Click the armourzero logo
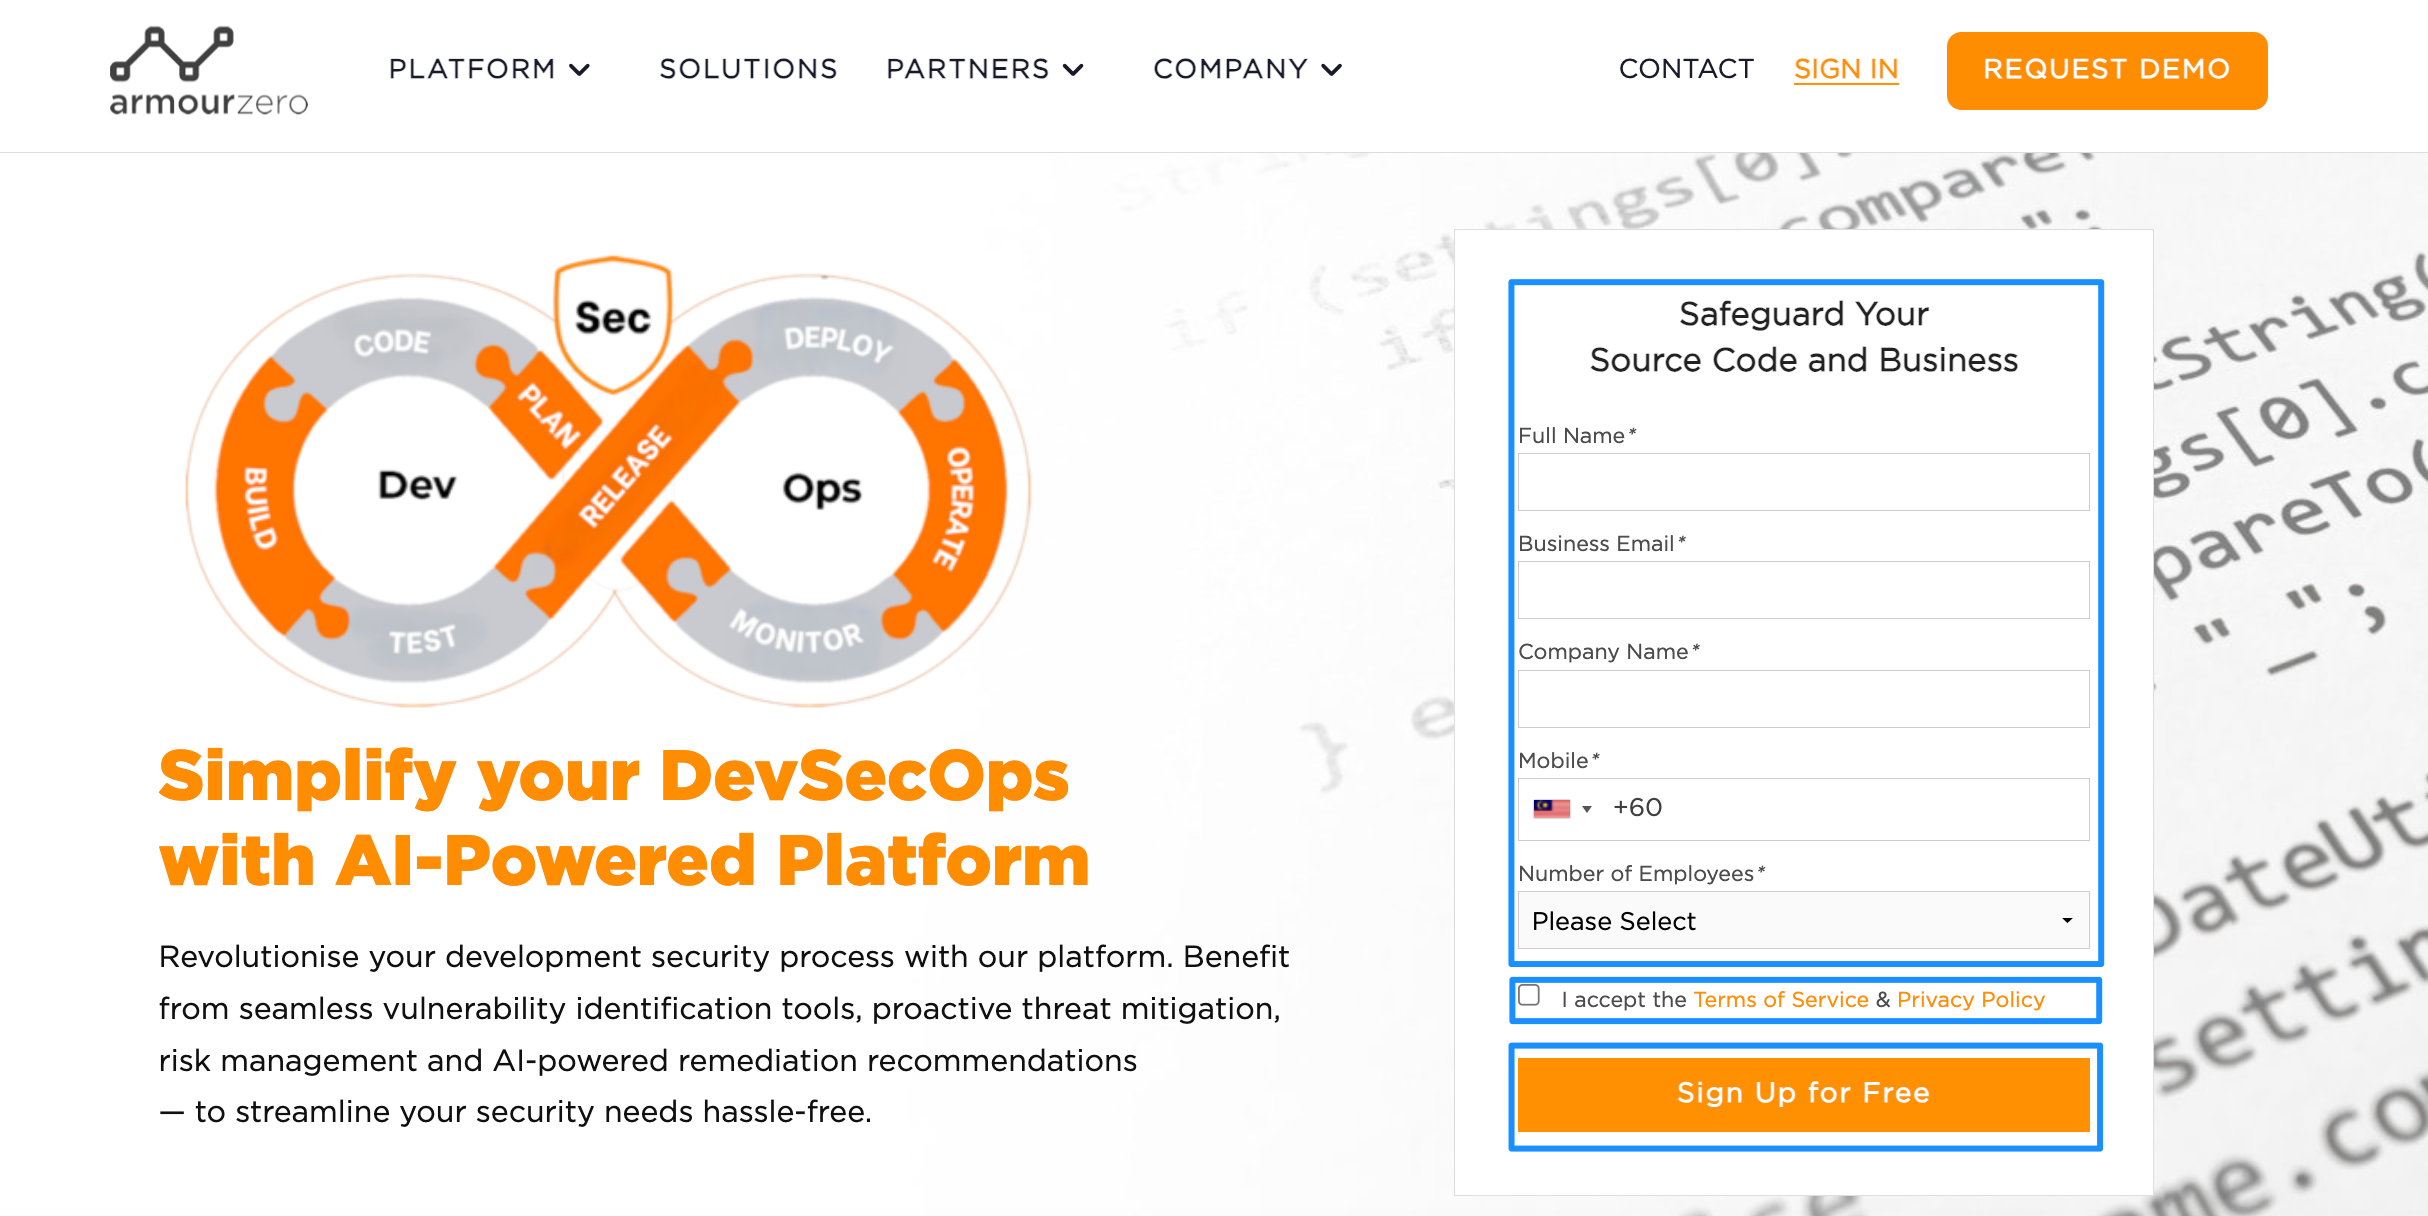 209,72
